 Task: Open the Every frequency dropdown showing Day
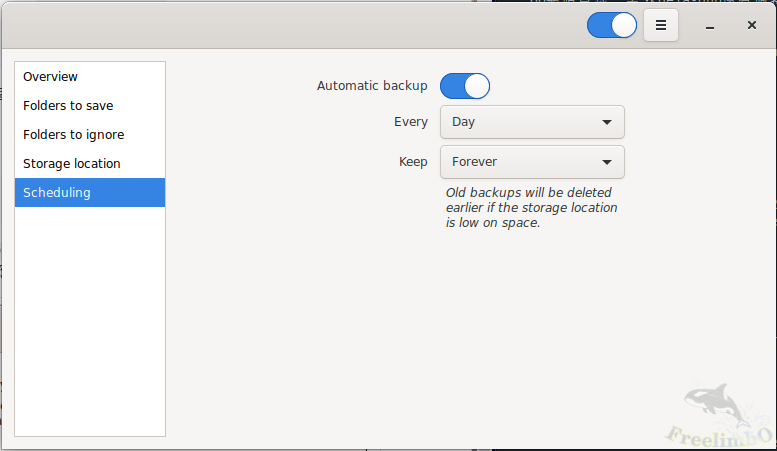pos(532,123)
